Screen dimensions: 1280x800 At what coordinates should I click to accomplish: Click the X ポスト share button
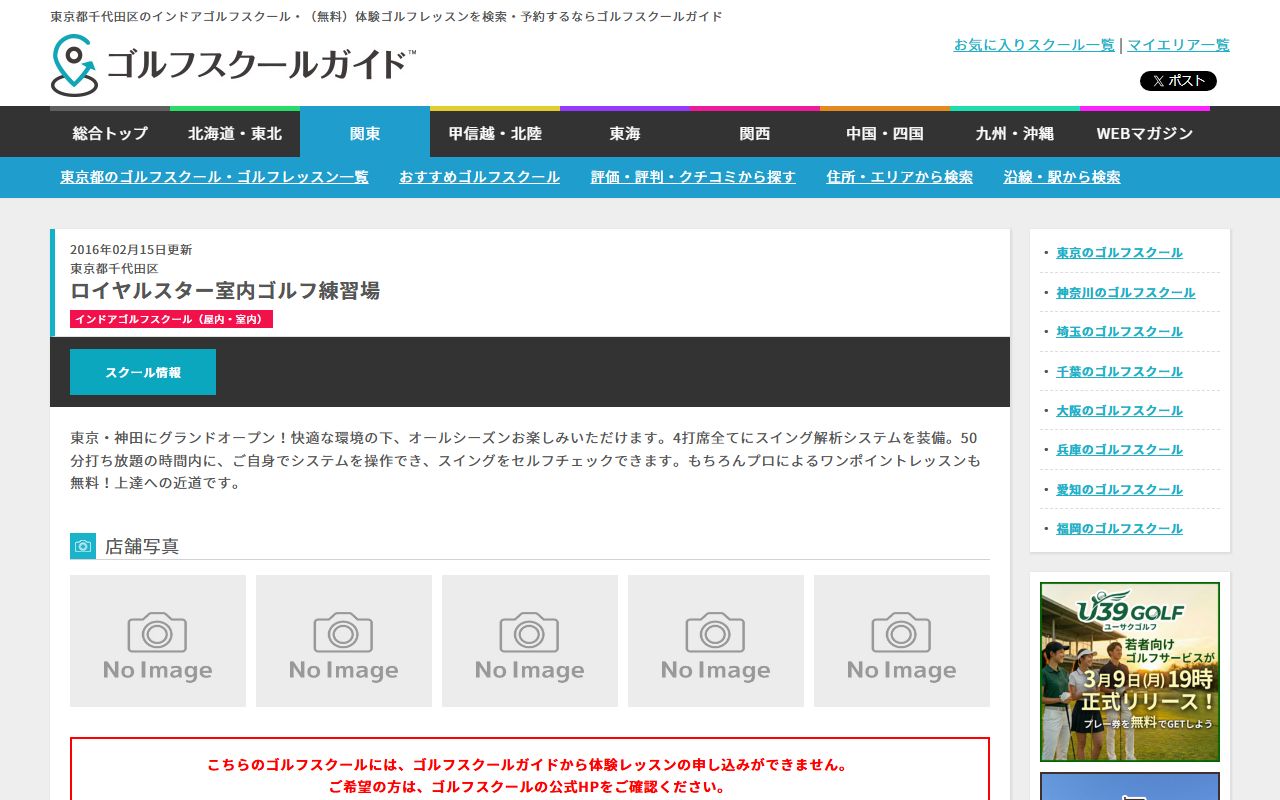point(1178,81)
